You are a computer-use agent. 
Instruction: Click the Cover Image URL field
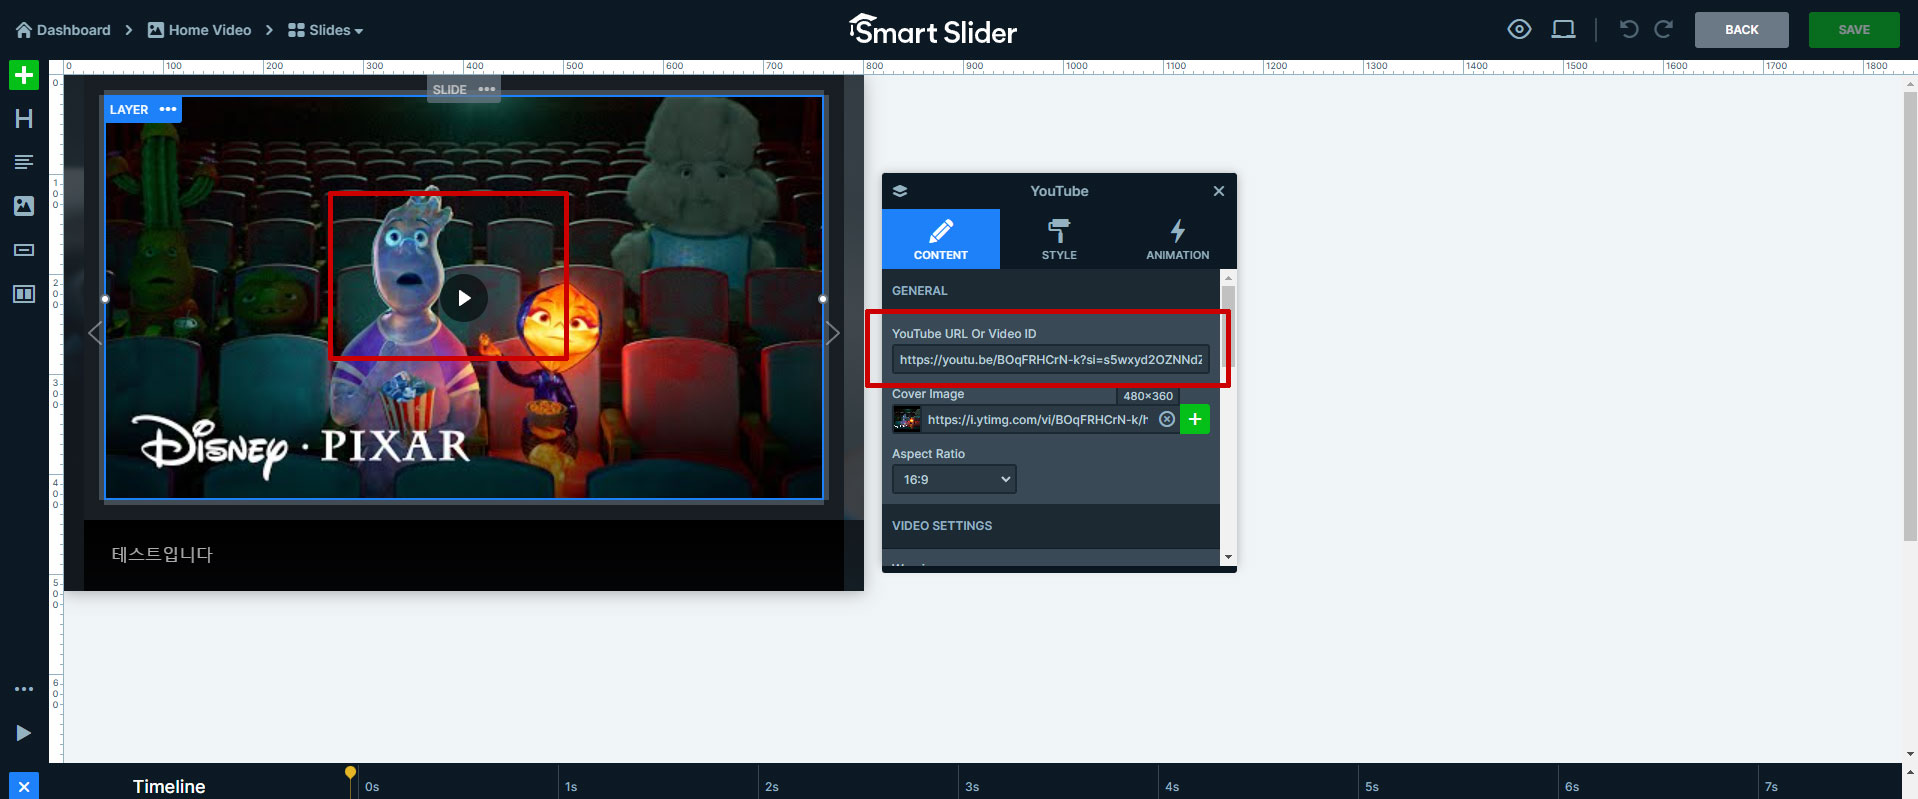click(1038, 419)
